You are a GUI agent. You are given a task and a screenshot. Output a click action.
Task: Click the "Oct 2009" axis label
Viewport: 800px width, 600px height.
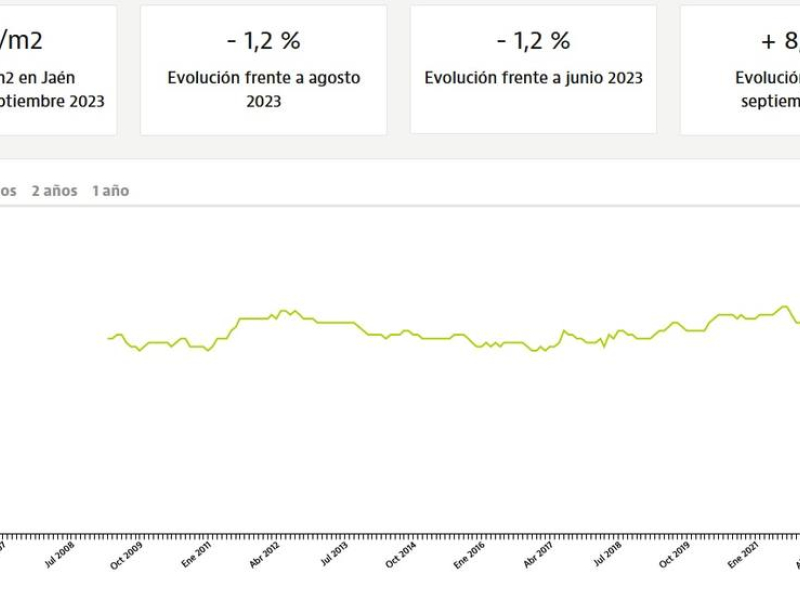tap(127, 555)
